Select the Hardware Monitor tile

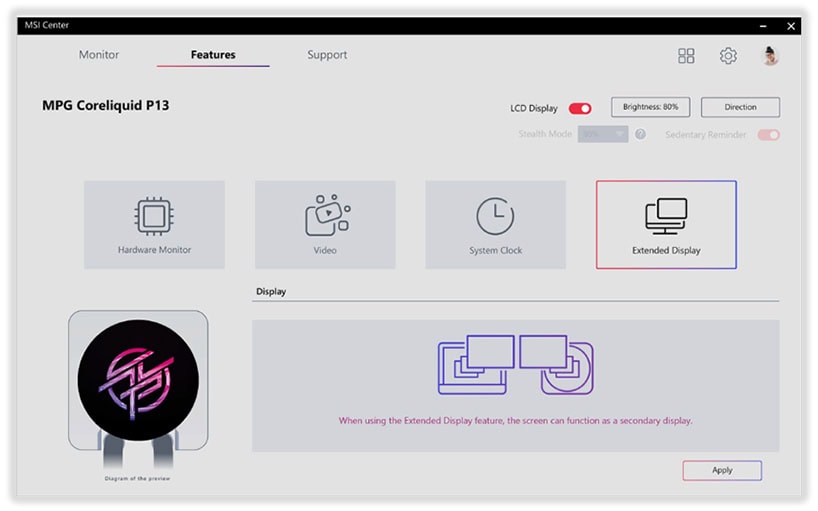[154, 224]
